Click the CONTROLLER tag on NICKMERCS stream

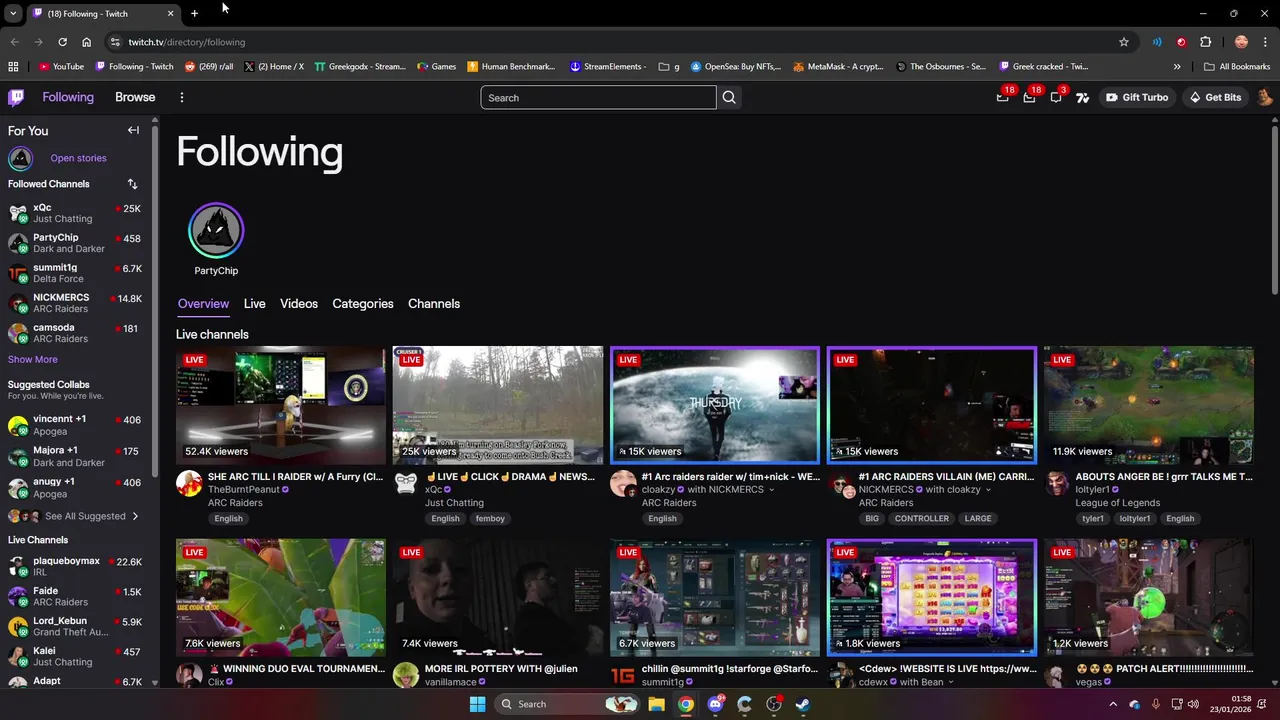[921, 518]
